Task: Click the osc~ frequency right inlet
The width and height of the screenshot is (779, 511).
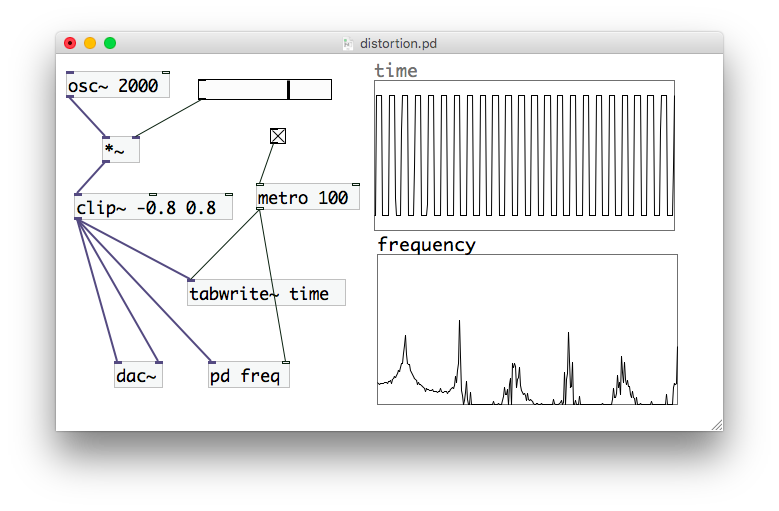Action: click(x=166, y=73)
